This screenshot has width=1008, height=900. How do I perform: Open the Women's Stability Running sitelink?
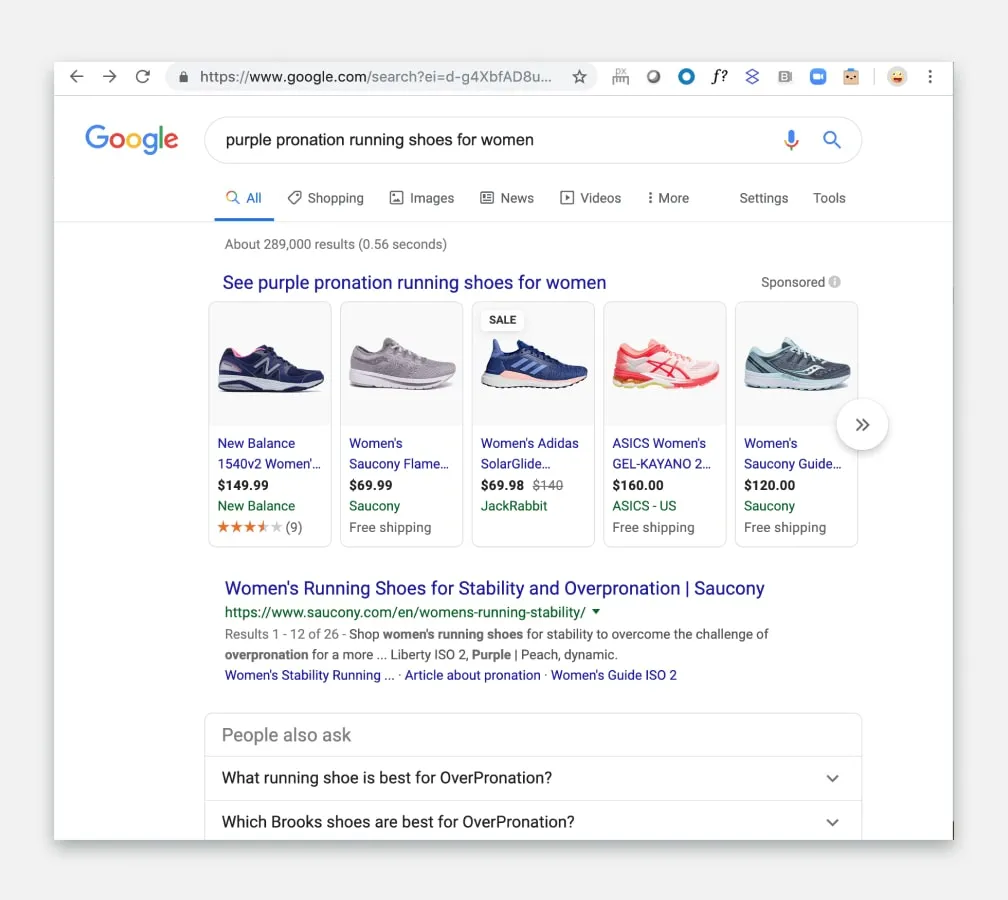[x=309, y=675]
